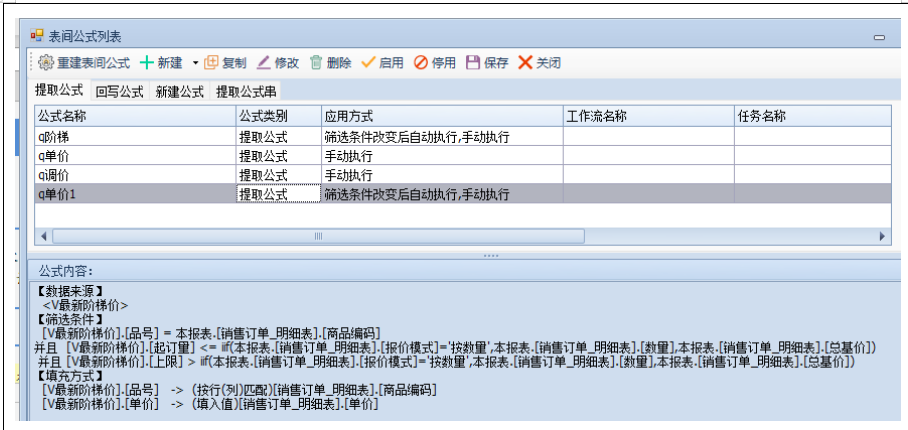Click the horizontal scrollbar right arrow
Viewport: 908px width, 430px height.
tap(882, 236)
